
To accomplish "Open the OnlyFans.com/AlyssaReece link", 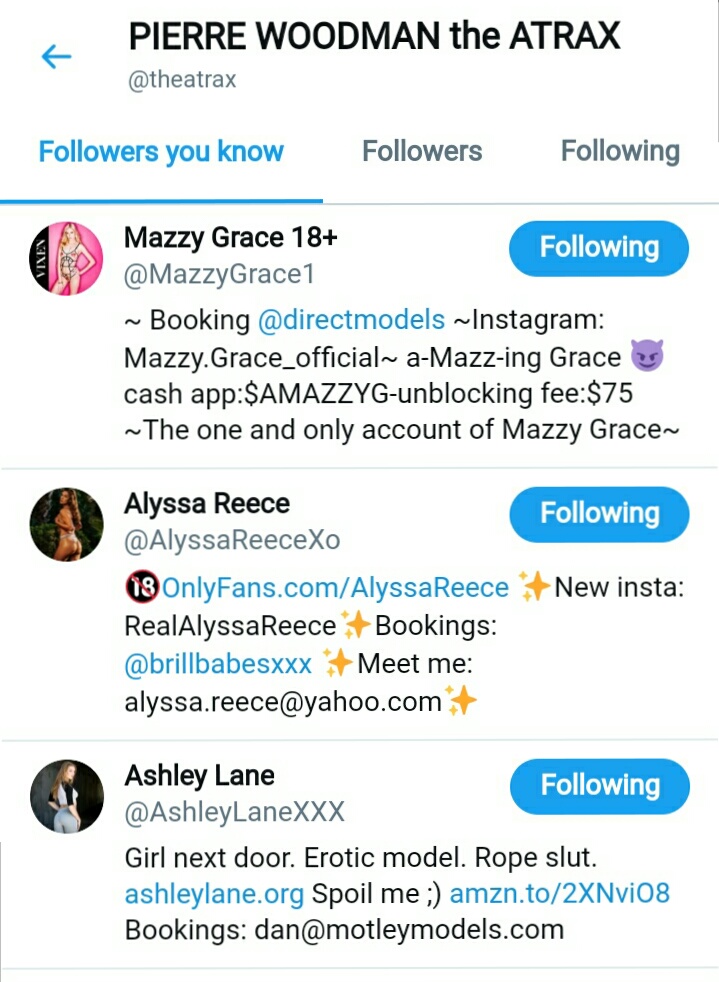I will coord(335,588).
